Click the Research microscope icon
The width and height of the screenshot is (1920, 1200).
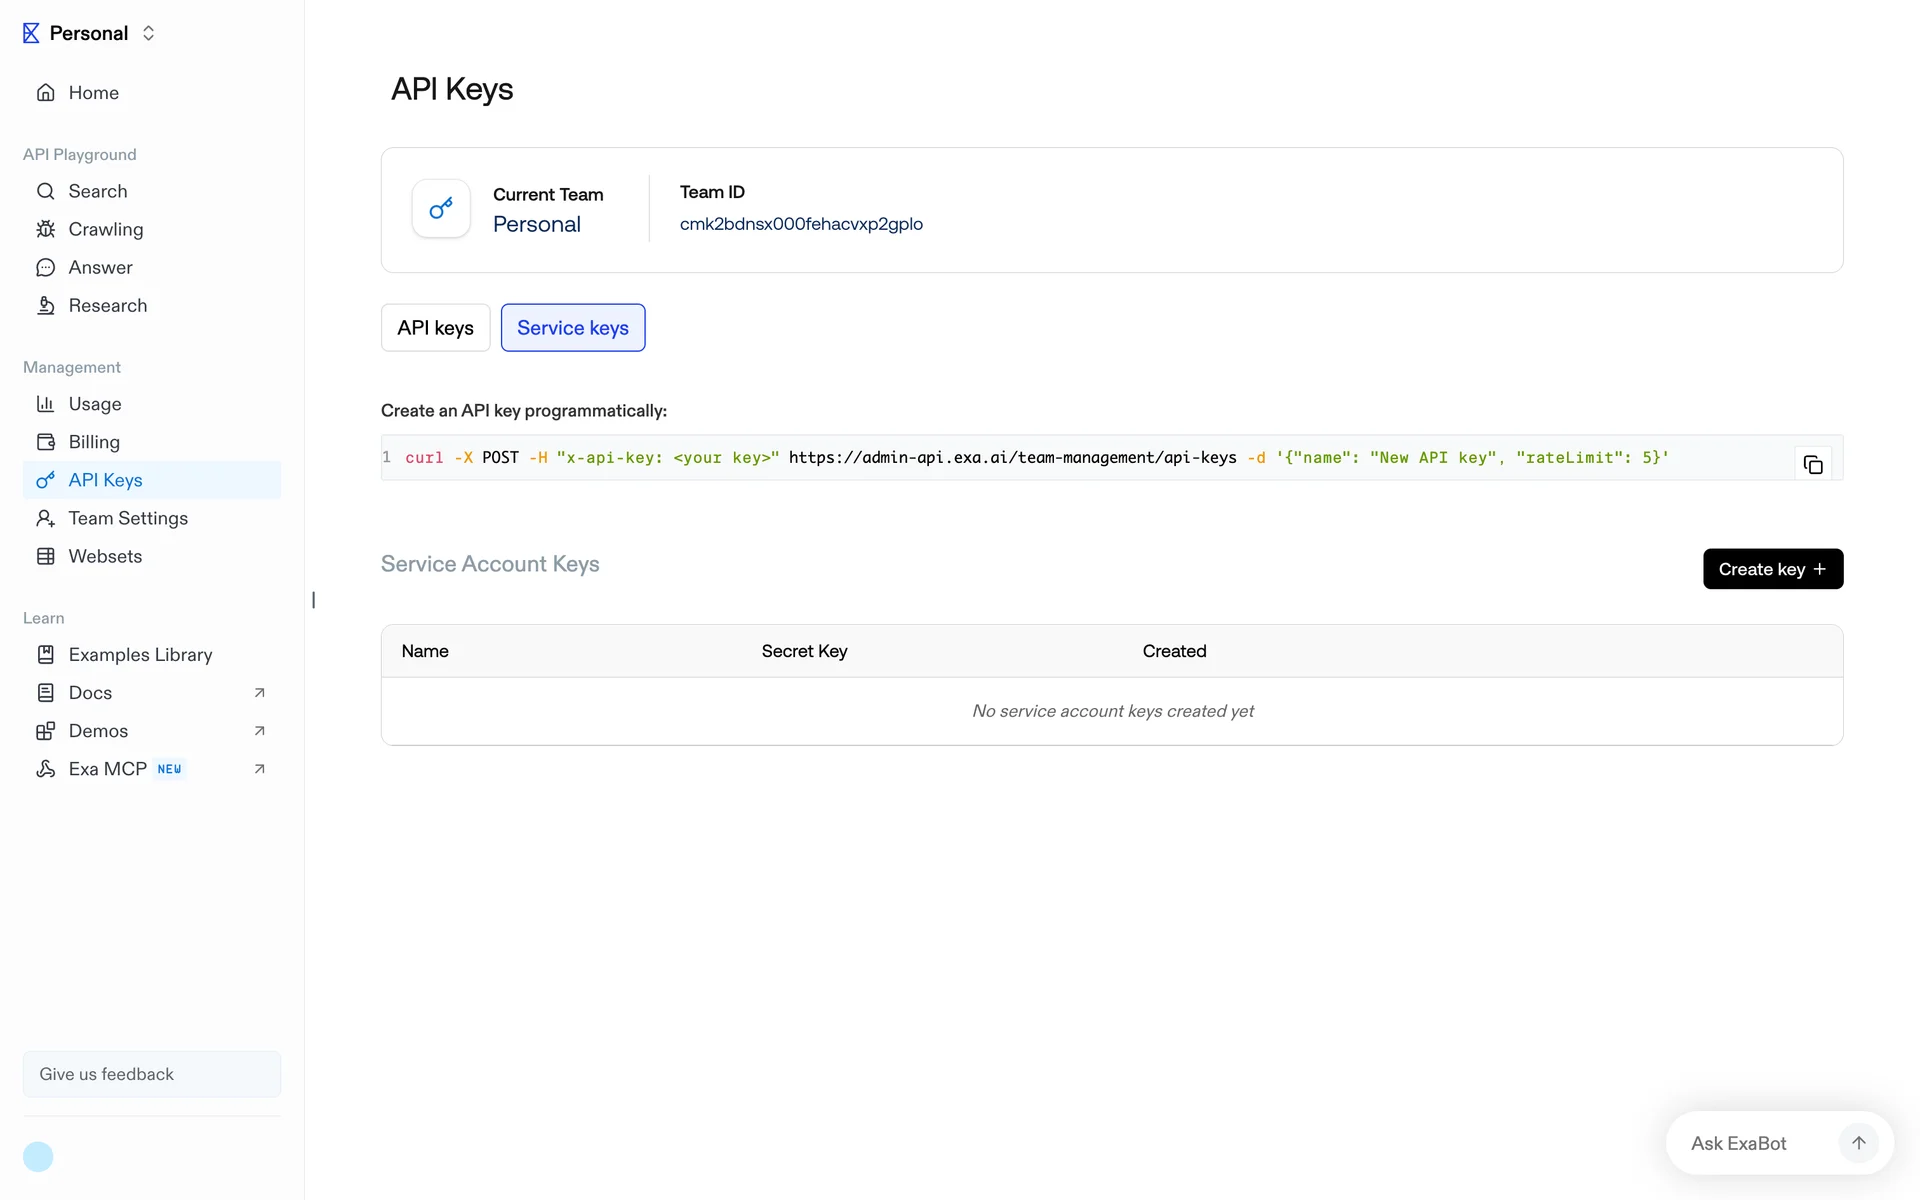point(45,305)
